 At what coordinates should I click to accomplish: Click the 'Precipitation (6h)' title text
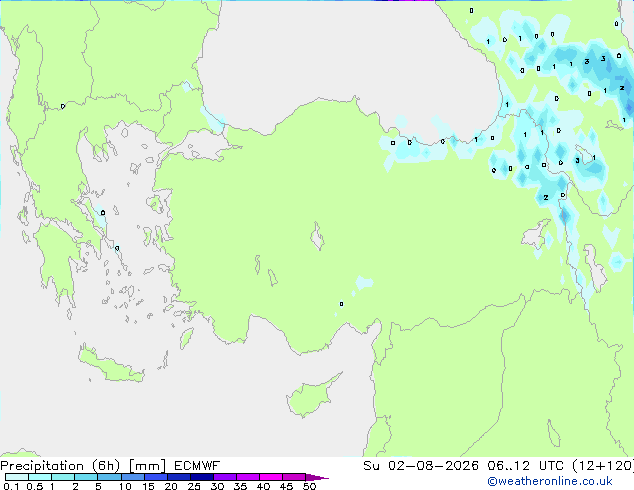click(x=60, y=466)
